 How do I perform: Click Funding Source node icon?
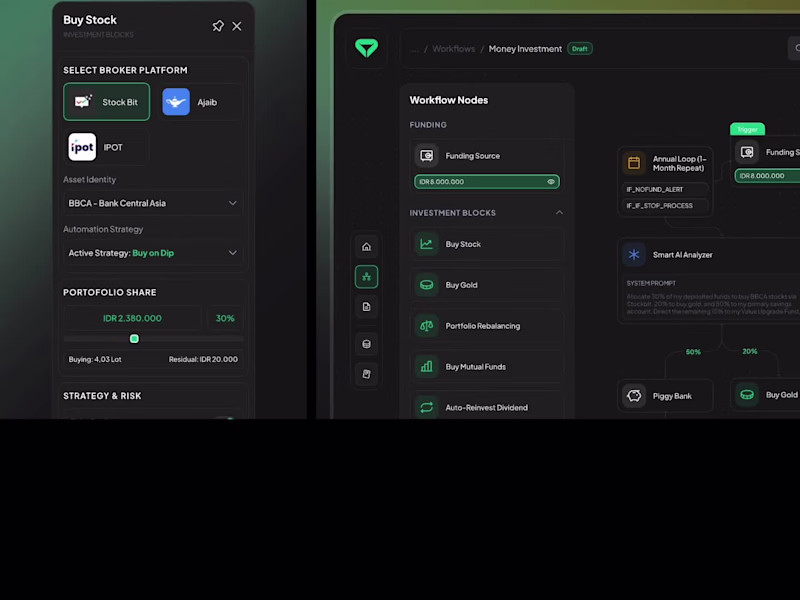point(427,156)
